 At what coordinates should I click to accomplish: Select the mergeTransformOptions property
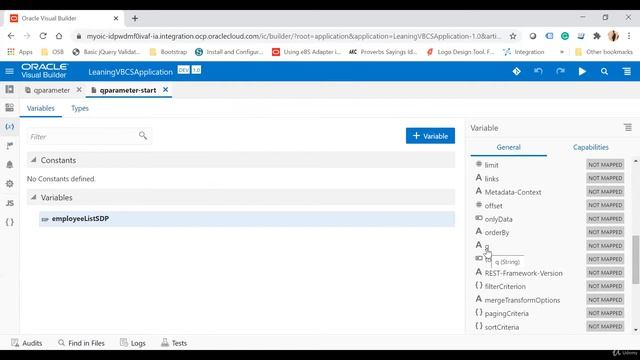(x=522, y=300)
